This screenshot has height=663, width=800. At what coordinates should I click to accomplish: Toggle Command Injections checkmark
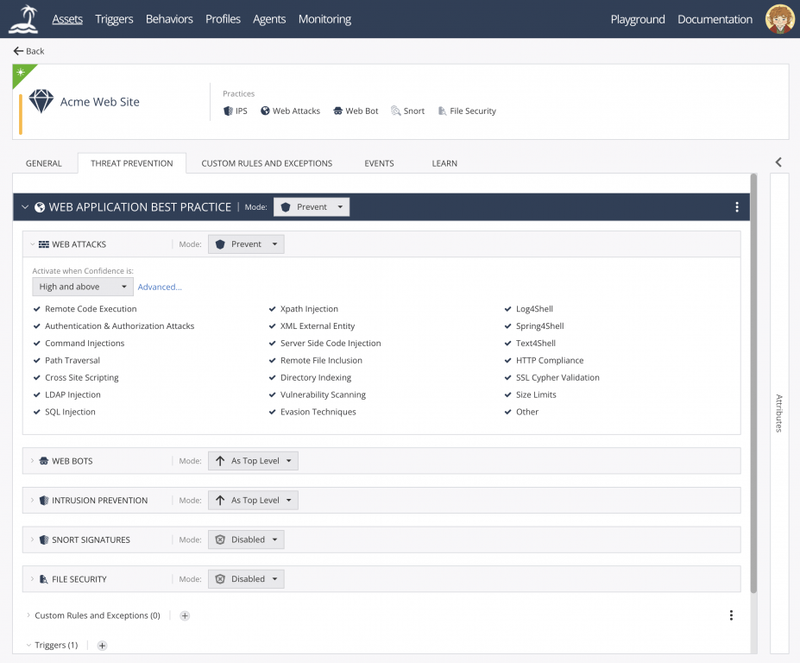tap(37, 343)
